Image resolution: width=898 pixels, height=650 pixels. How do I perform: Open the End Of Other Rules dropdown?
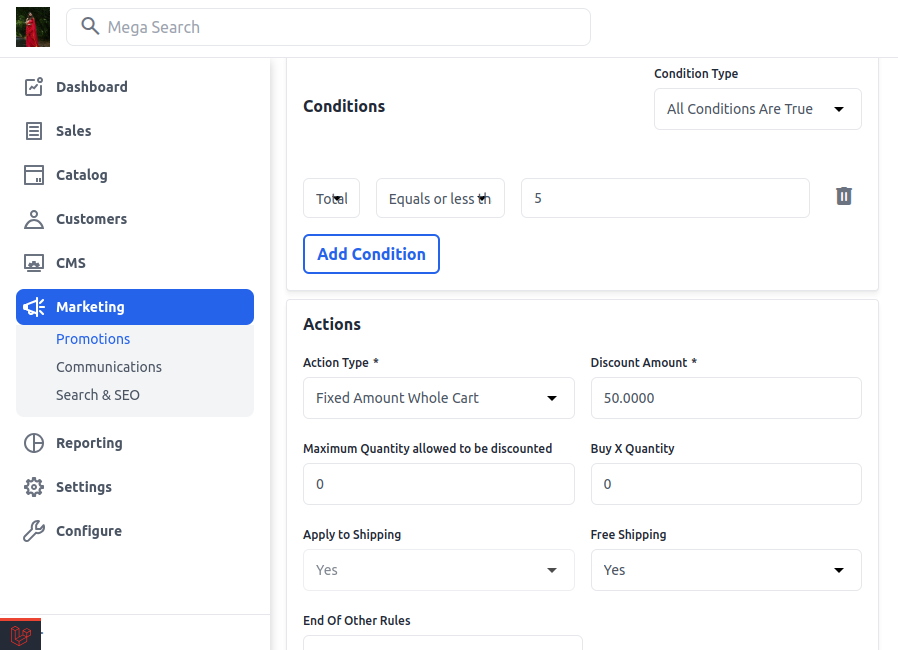click(x=443, y=643)
